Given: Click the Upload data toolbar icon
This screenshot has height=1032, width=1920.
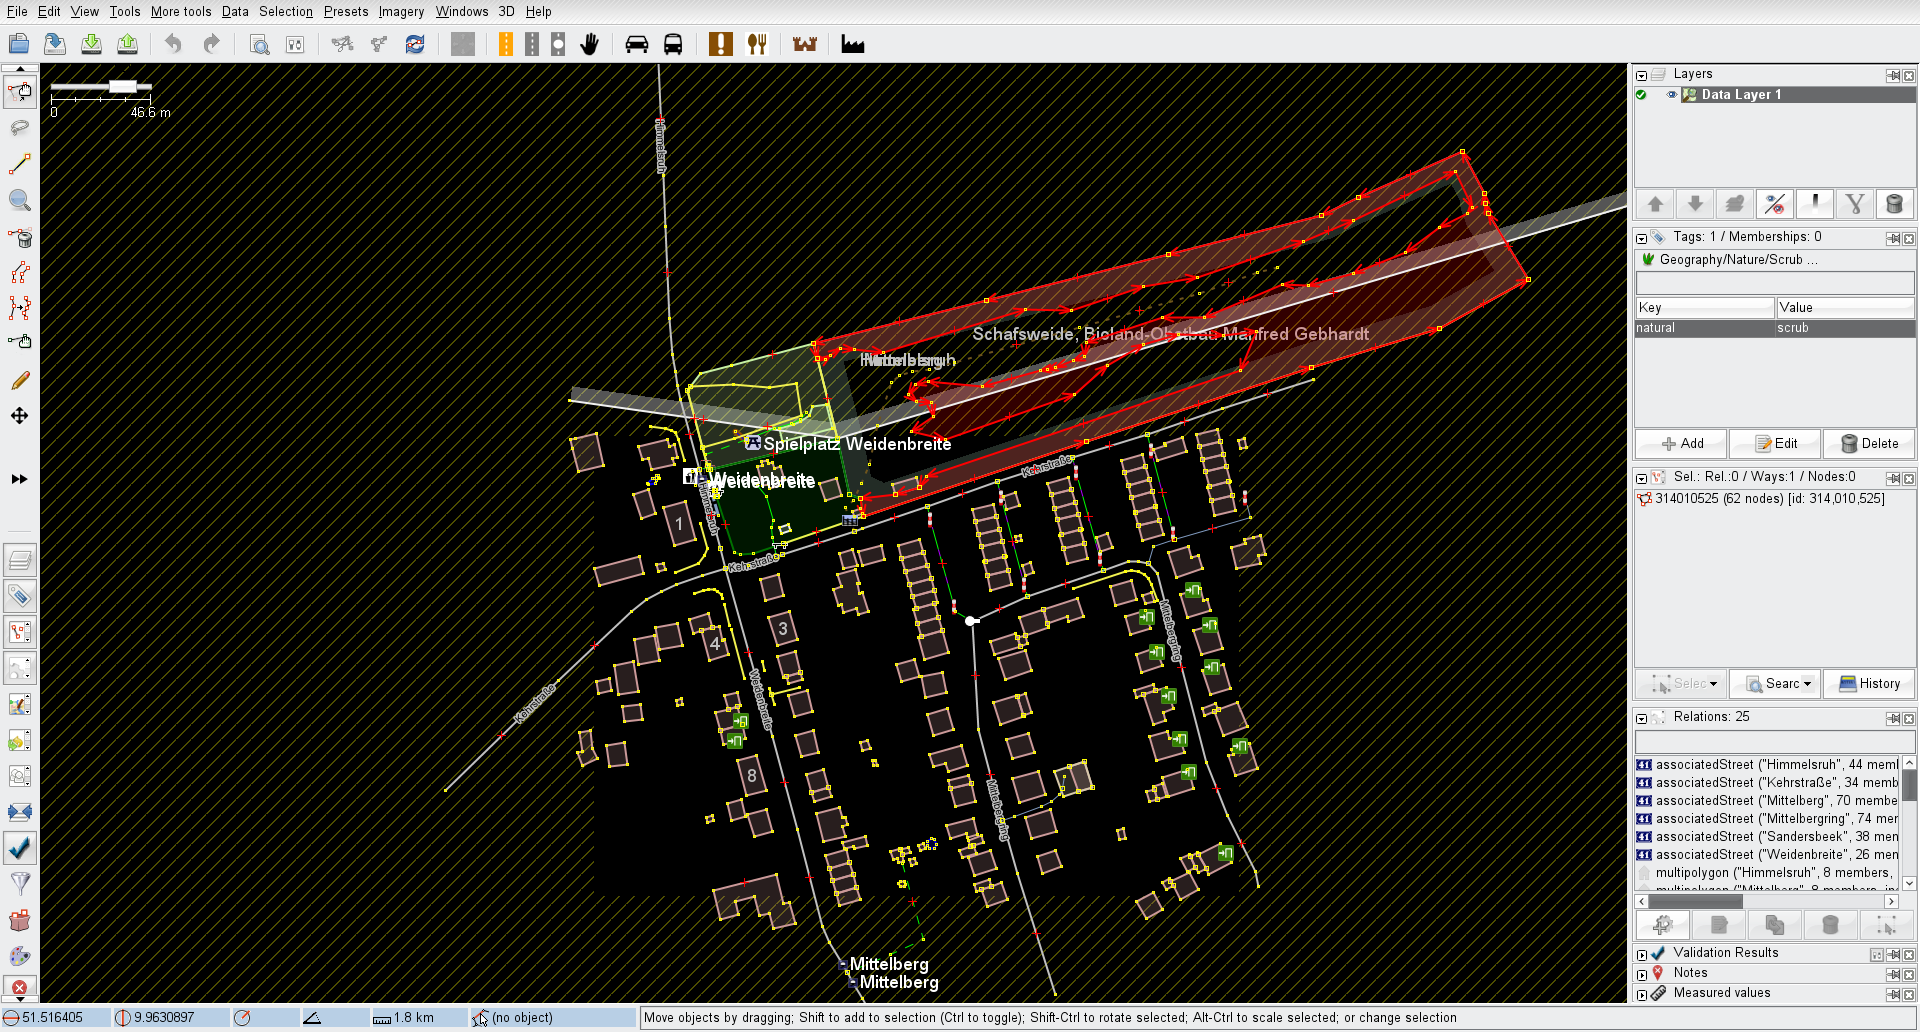Looking at the screenshot, I should (127, 44).
